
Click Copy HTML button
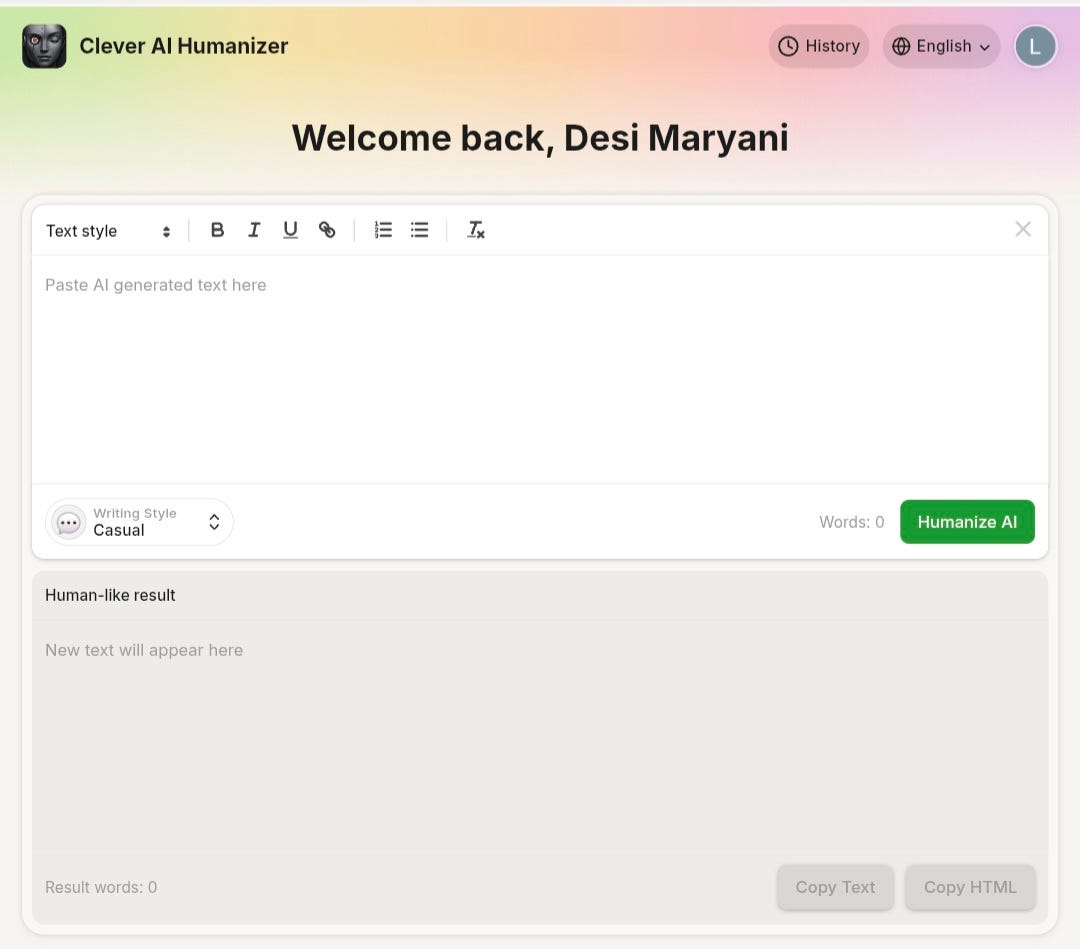(x=970, y=887)
